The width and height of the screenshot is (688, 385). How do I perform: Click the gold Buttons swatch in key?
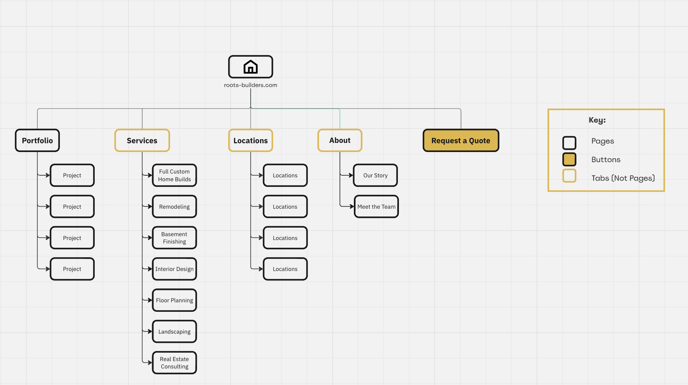pyautogui.click(x=569, y=159)
